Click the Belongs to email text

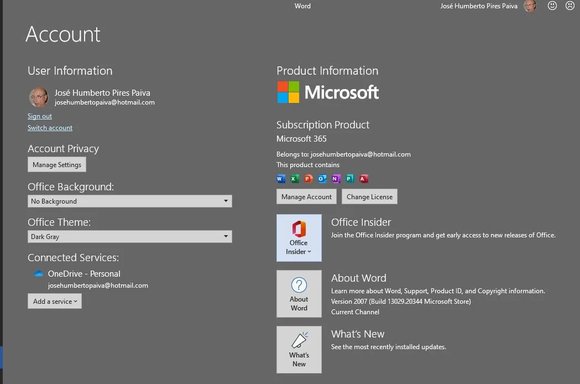[x=344, y=154]
